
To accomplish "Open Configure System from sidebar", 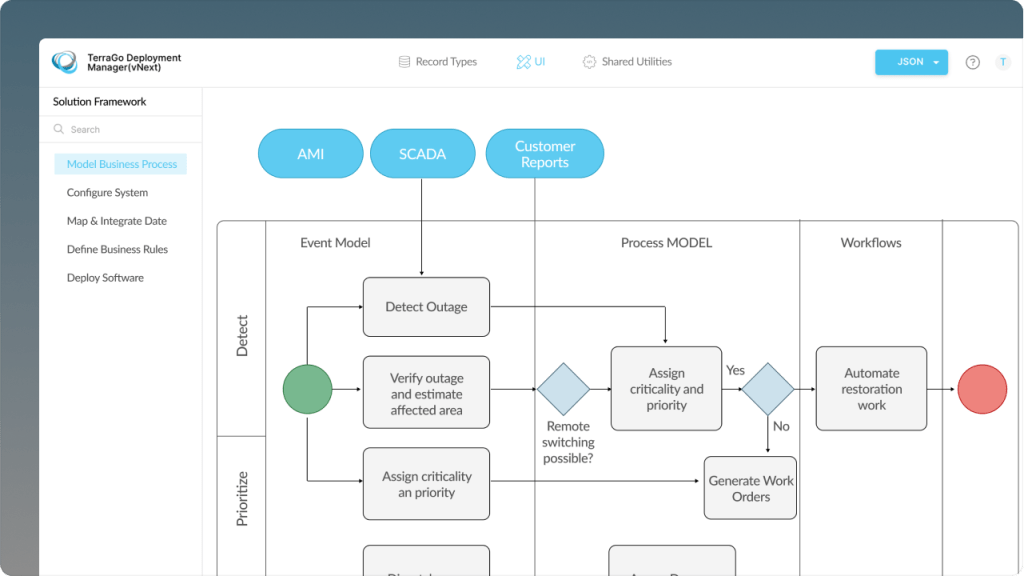I will pos(107,193).
